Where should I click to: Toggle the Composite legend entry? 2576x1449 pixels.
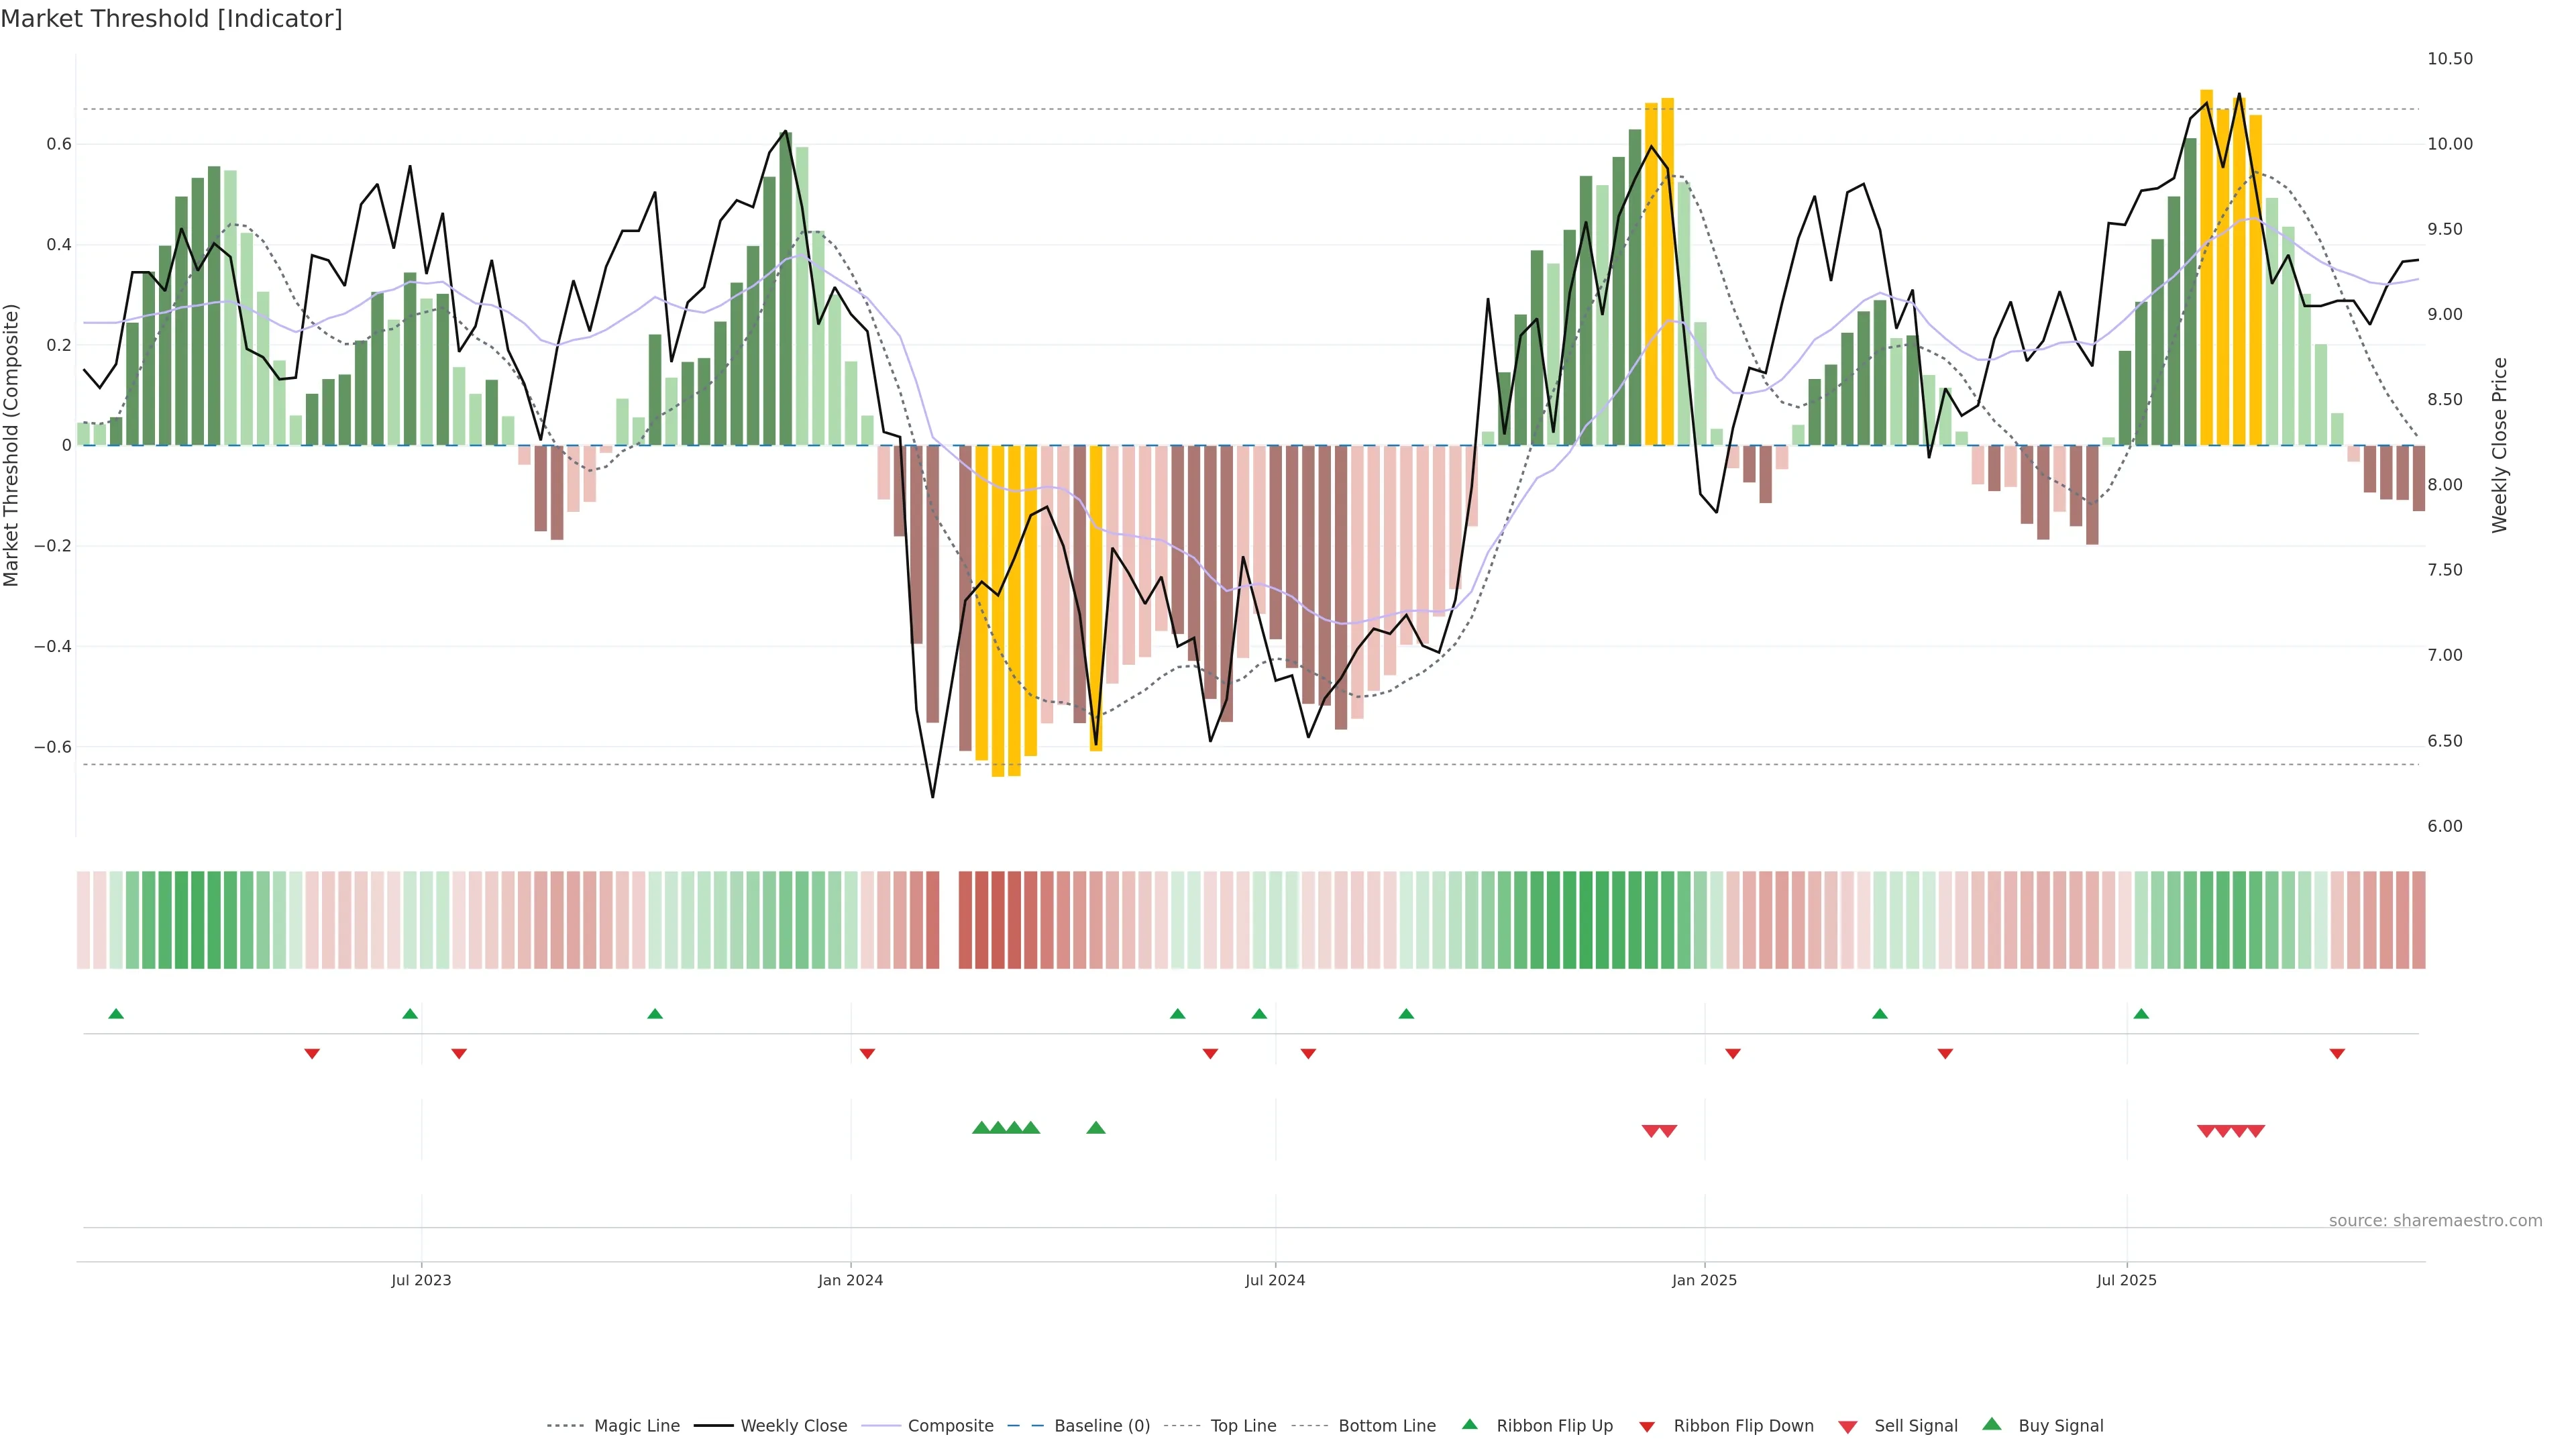950,1426
